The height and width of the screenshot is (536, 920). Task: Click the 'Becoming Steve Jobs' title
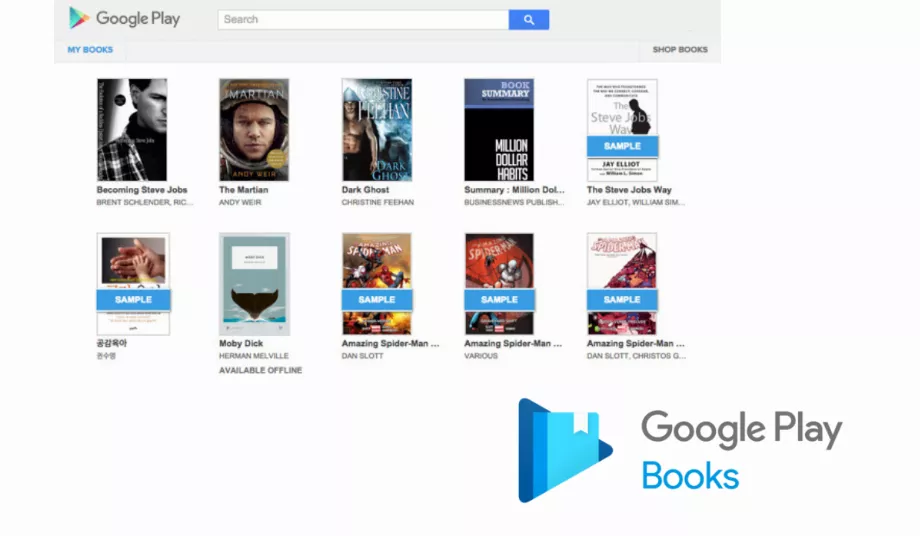tap(142, 190)
